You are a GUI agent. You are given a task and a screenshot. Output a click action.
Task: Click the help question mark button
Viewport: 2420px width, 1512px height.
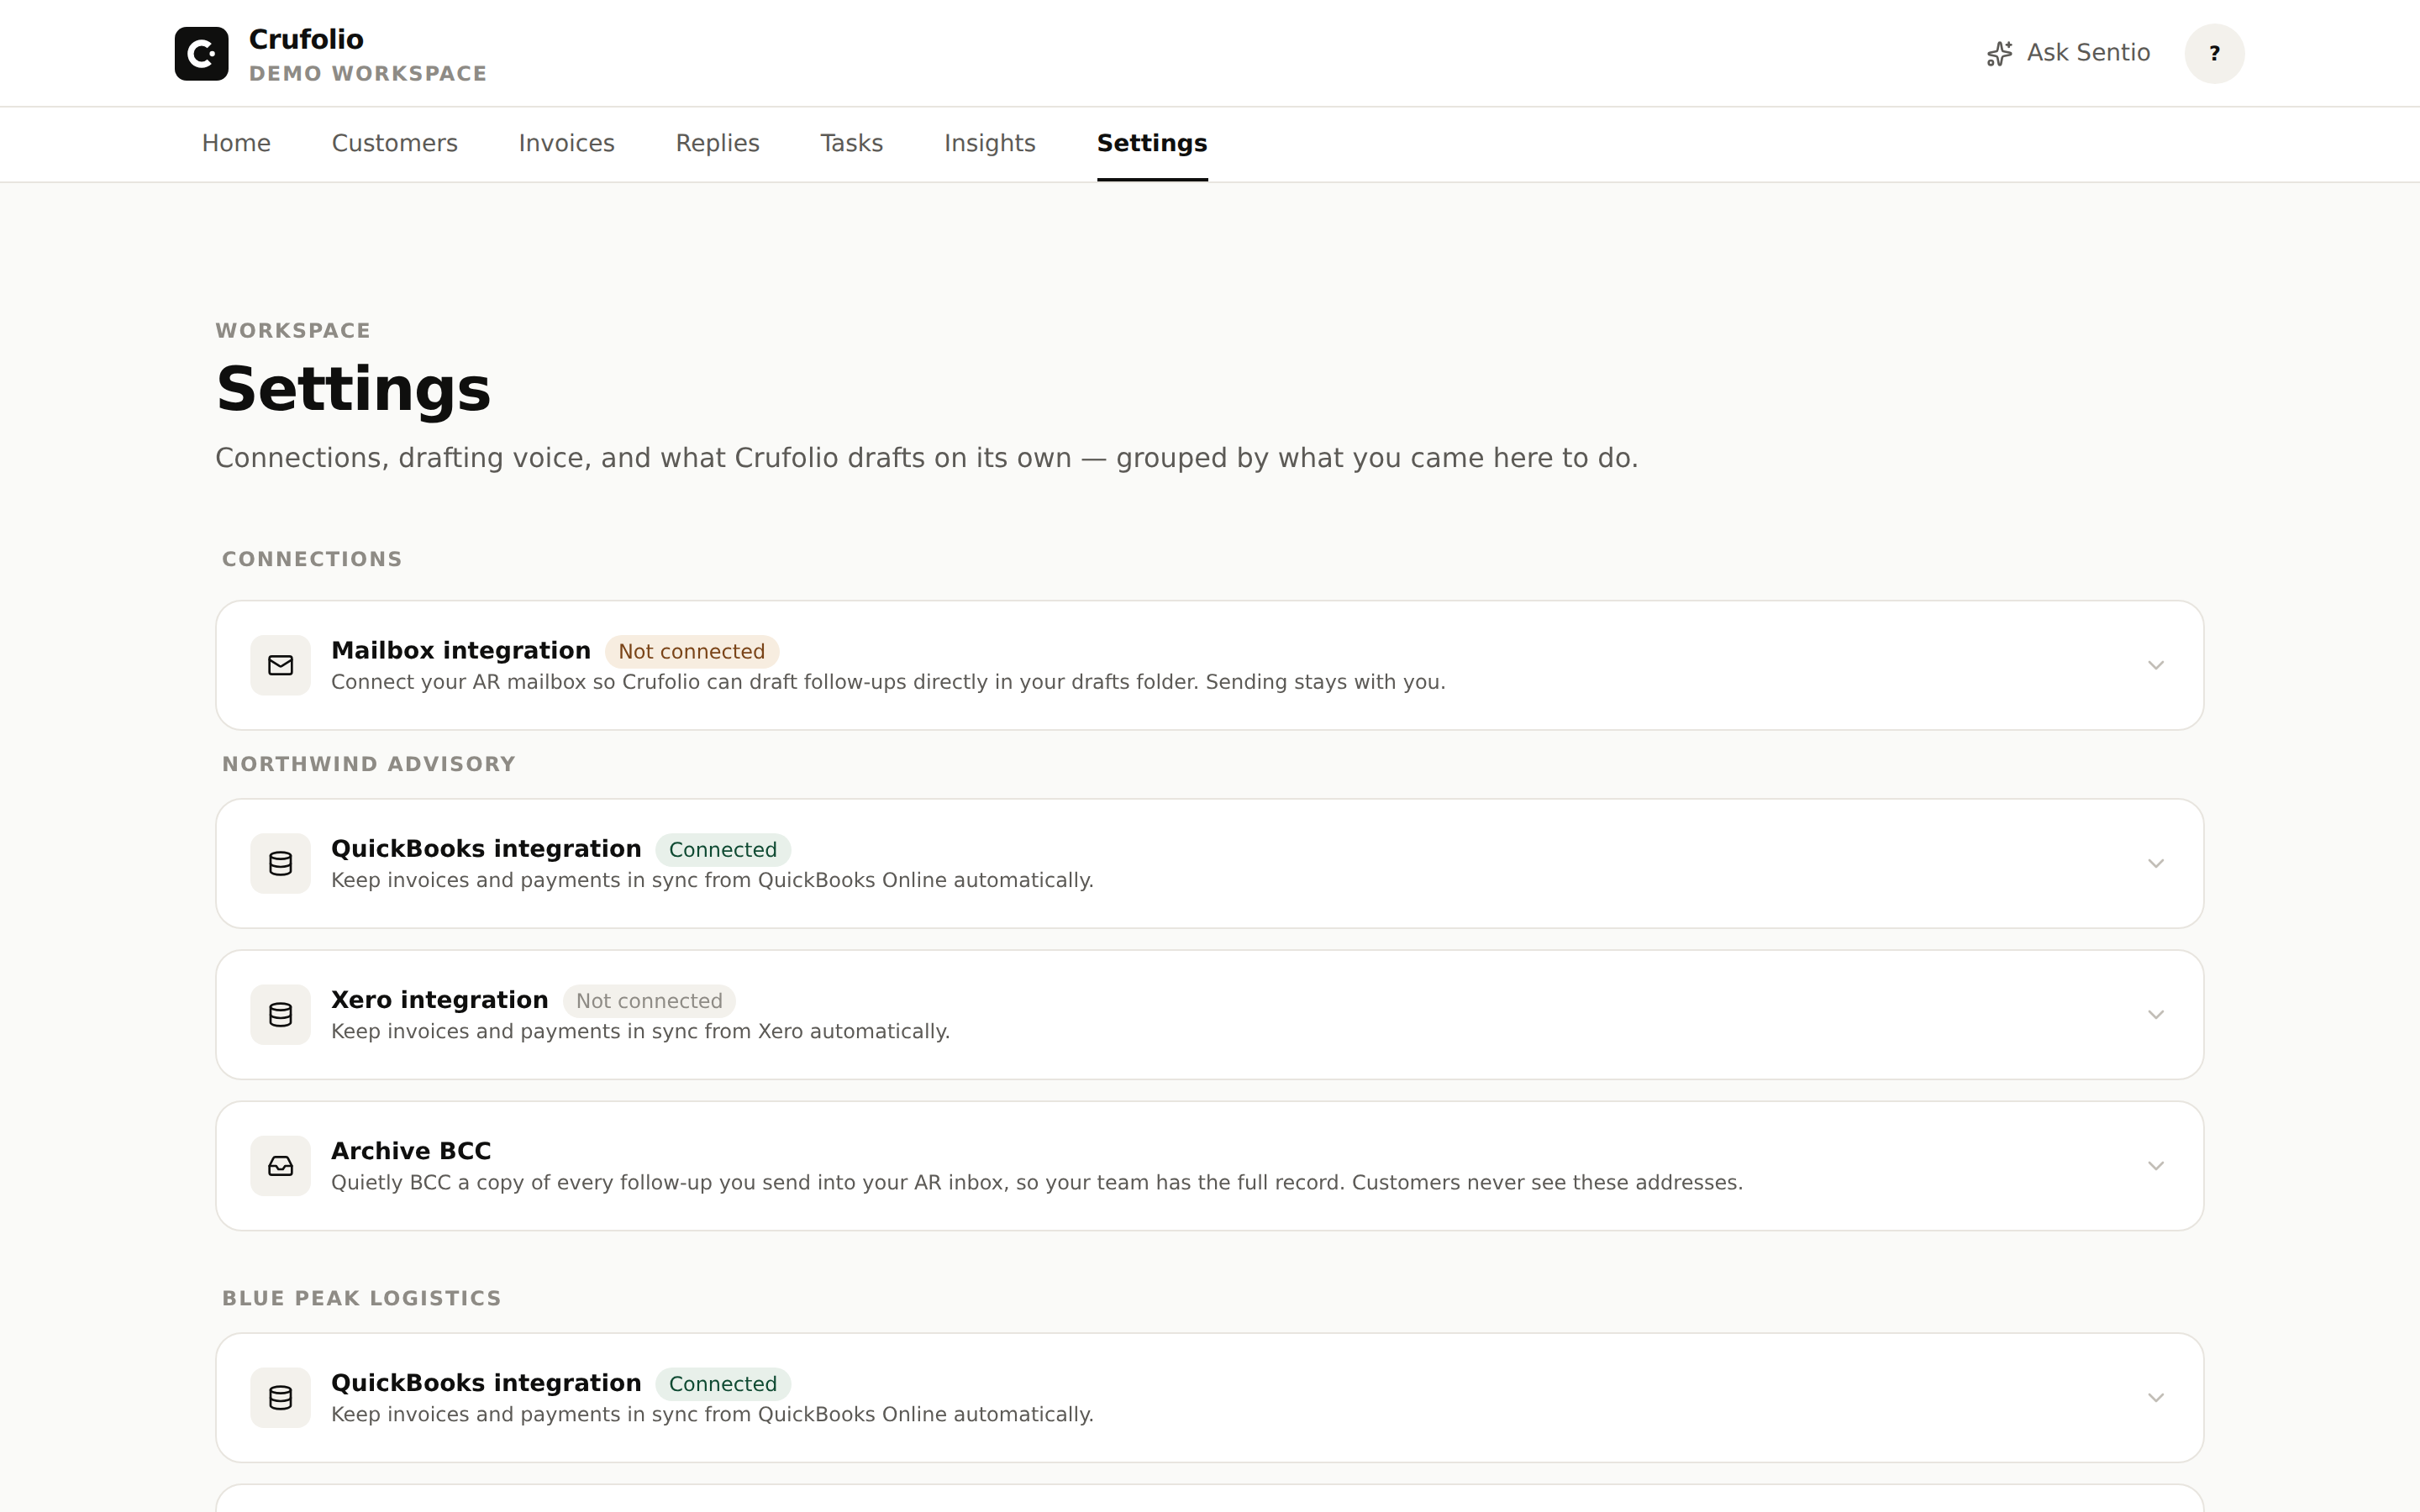point(2214,54)
